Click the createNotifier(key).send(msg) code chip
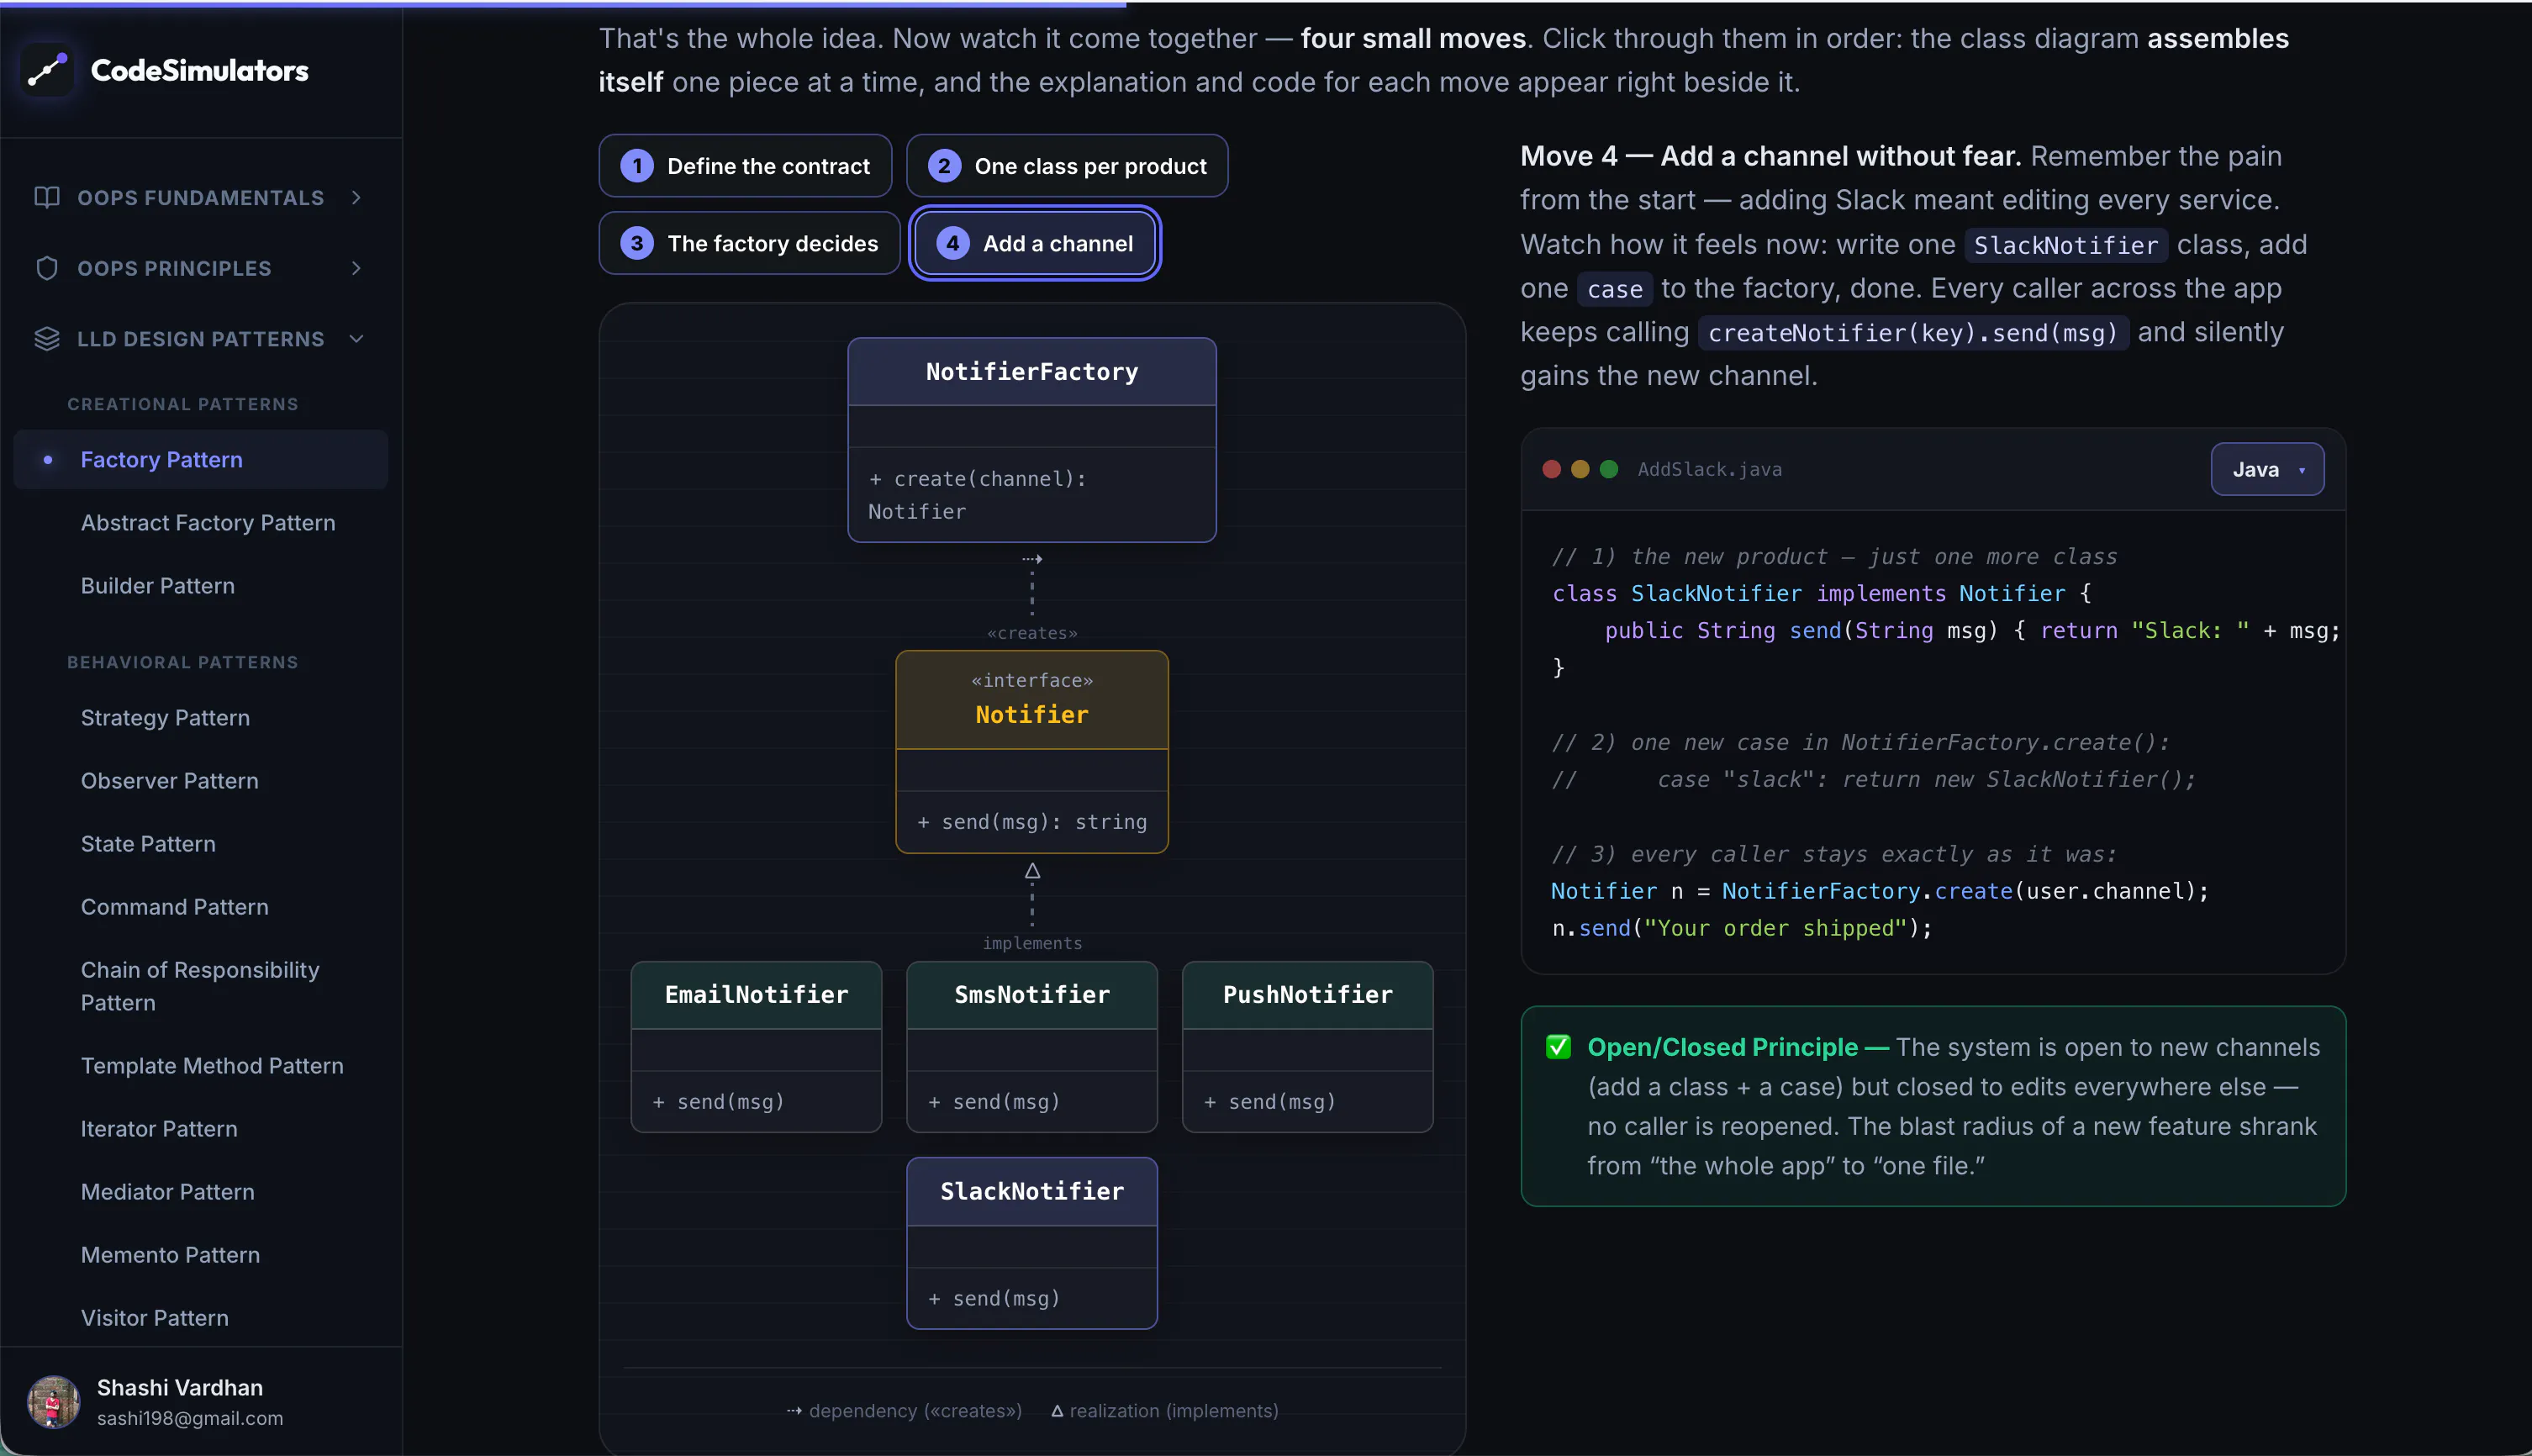 tap(1913, 333)
